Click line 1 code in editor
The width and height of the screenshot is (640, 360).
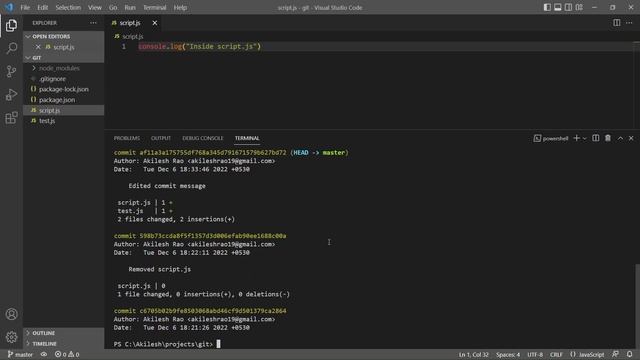(x=199, y=47)
